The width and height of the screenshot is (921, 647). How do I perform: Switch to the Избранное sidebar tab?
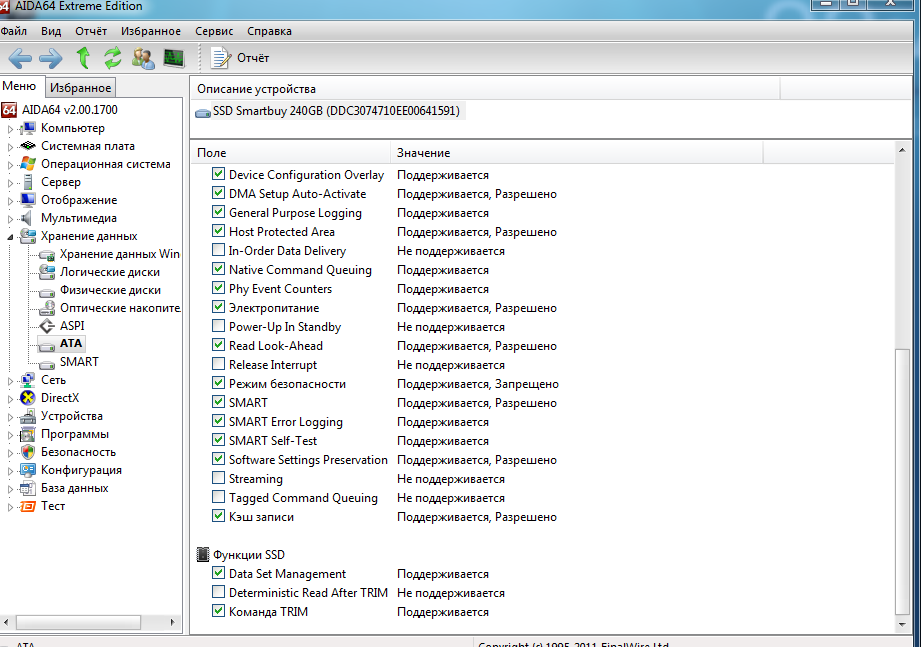[80, 87]
